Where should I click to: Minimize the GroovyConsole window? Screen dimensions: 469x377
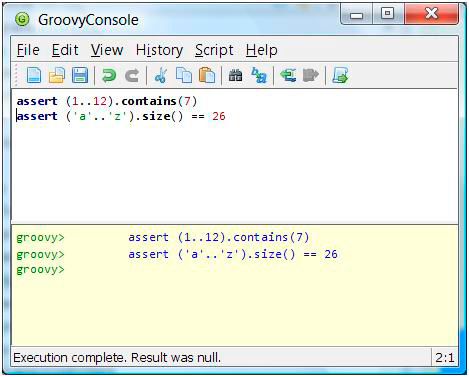[x=356, y=14]
